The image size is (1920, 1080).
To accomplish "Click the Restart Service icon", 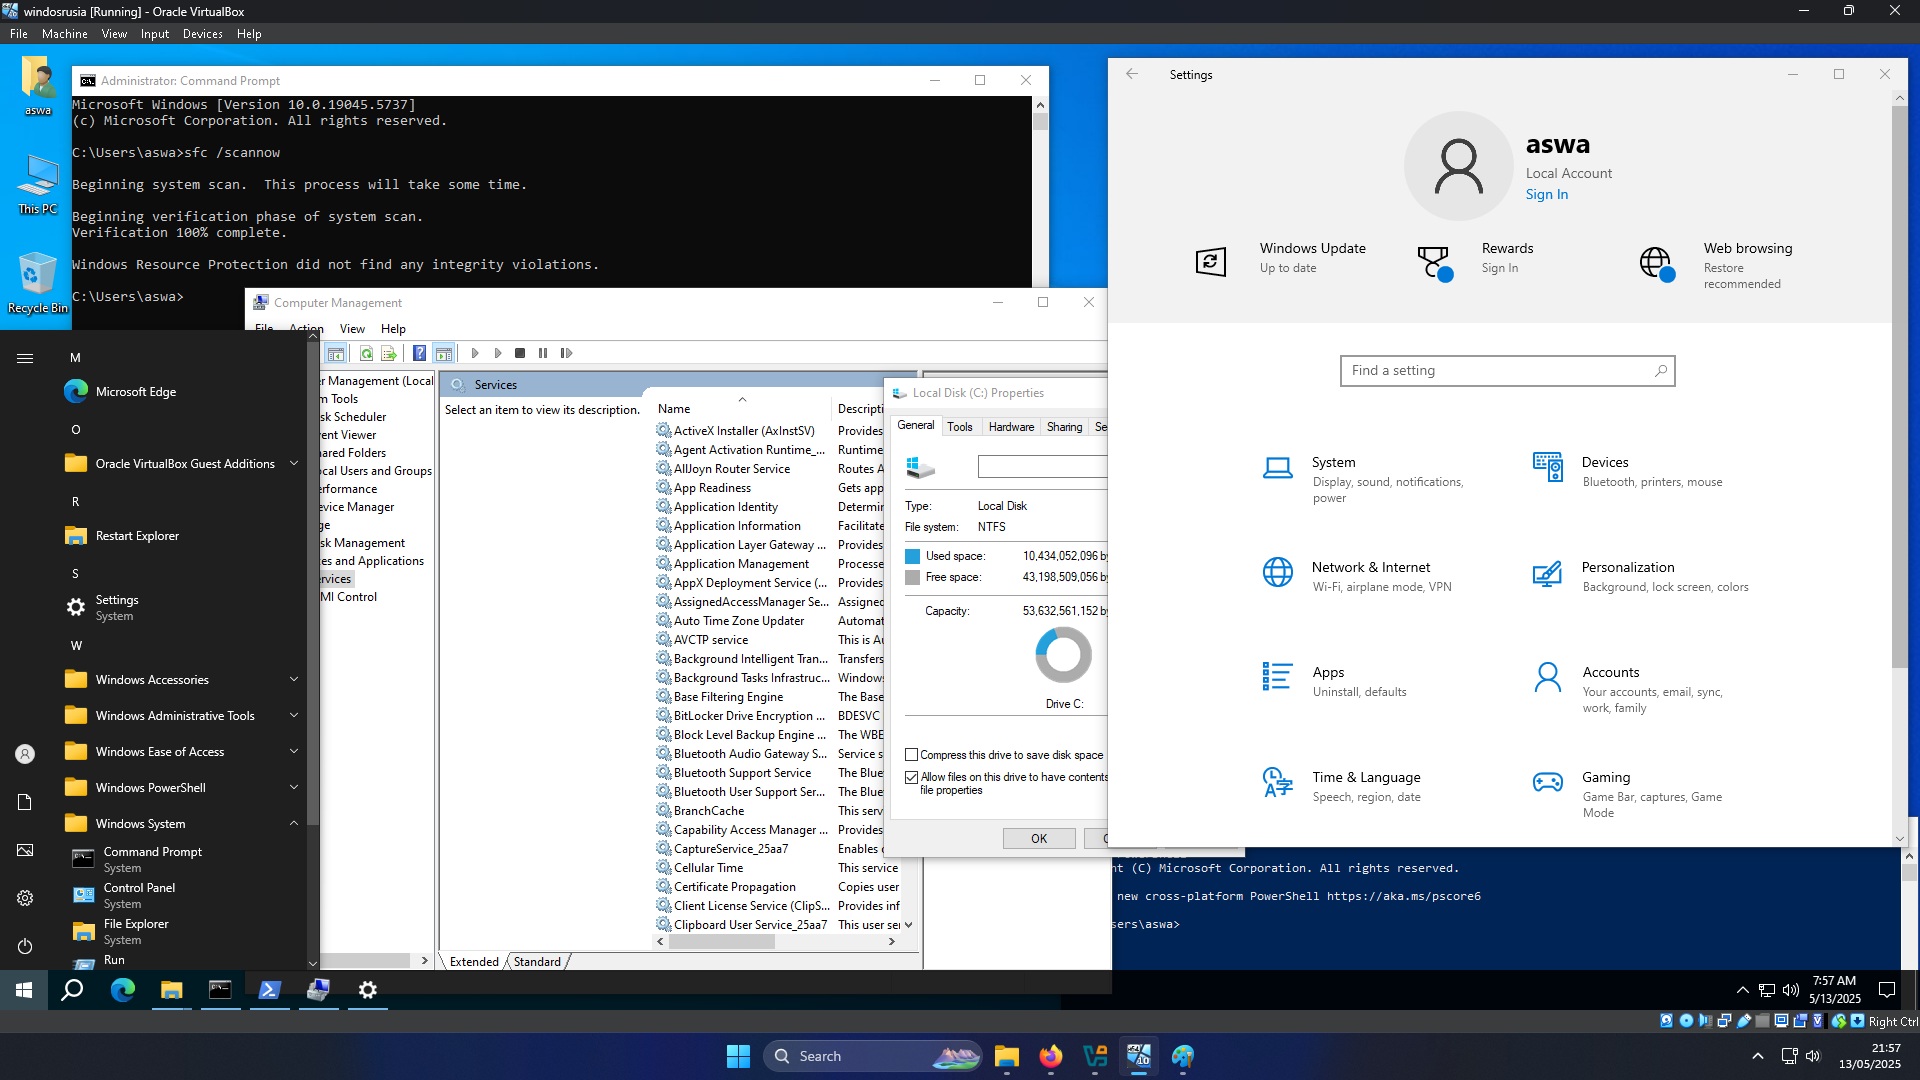I will tap(567, 354).
